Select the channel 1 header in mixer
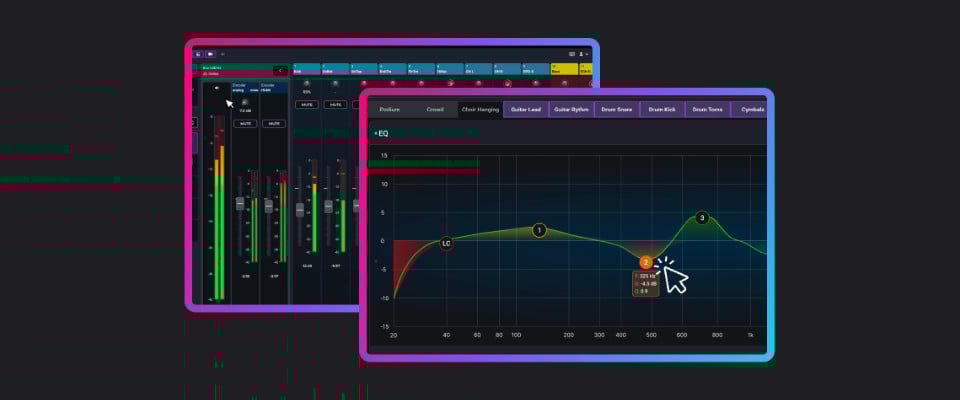The image size is (960, 400). pos(306,69)
